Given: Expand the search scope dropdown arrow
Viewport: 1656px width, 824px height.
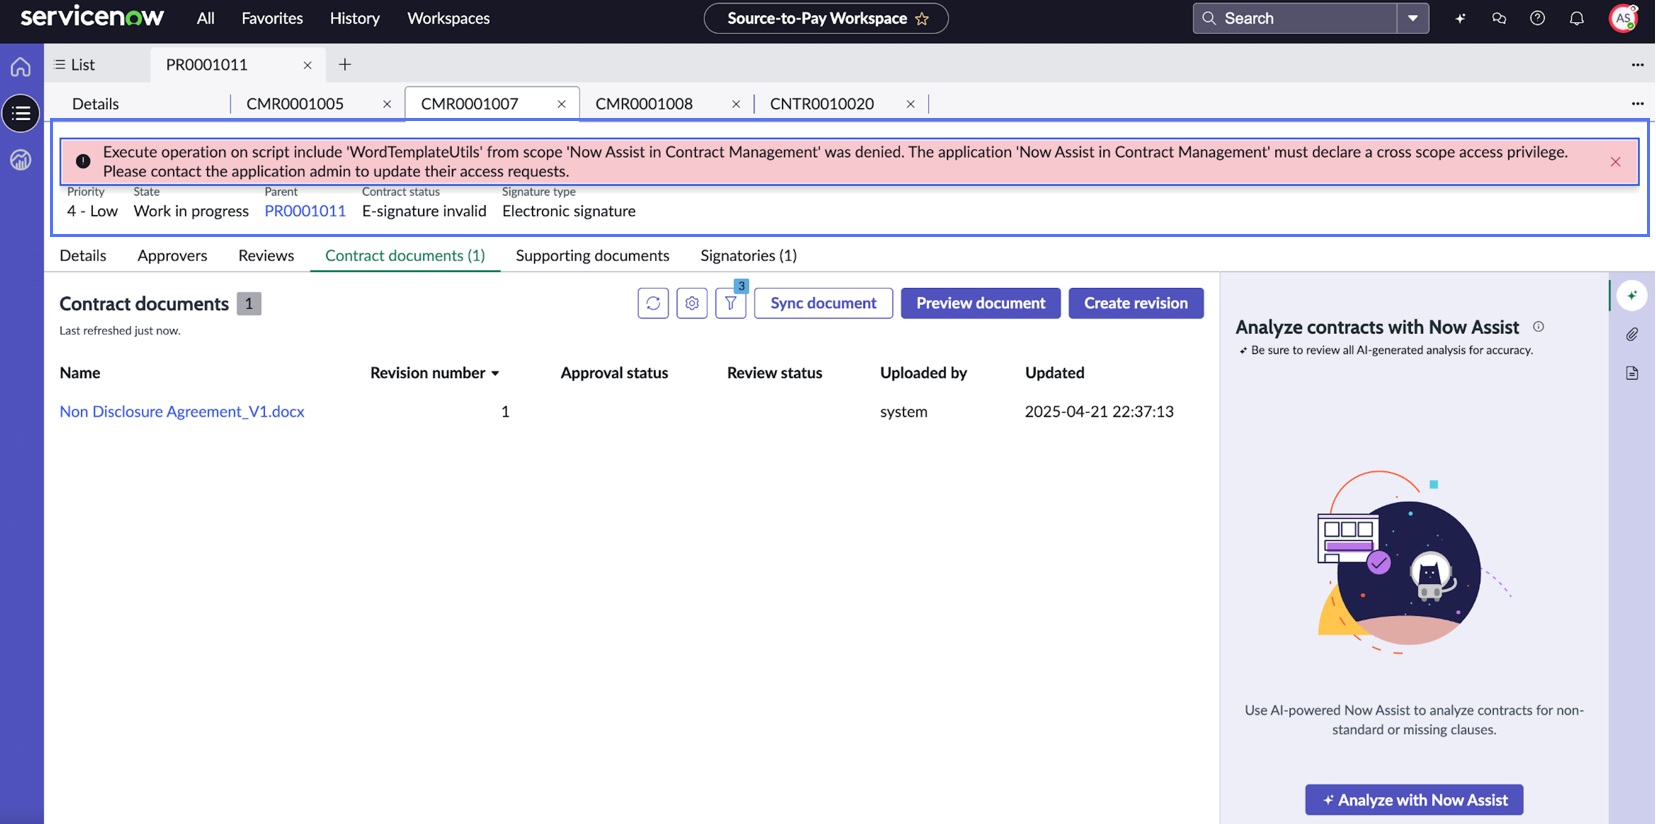Looking at the screenshot, I should (1413, 18).
